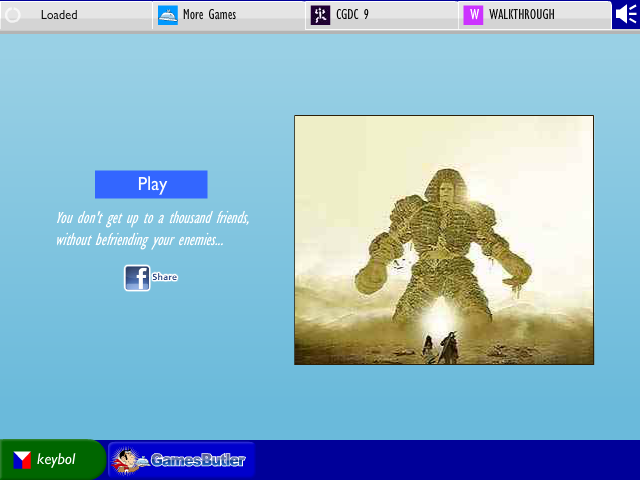Open the CGDC 9 tab

382,15
